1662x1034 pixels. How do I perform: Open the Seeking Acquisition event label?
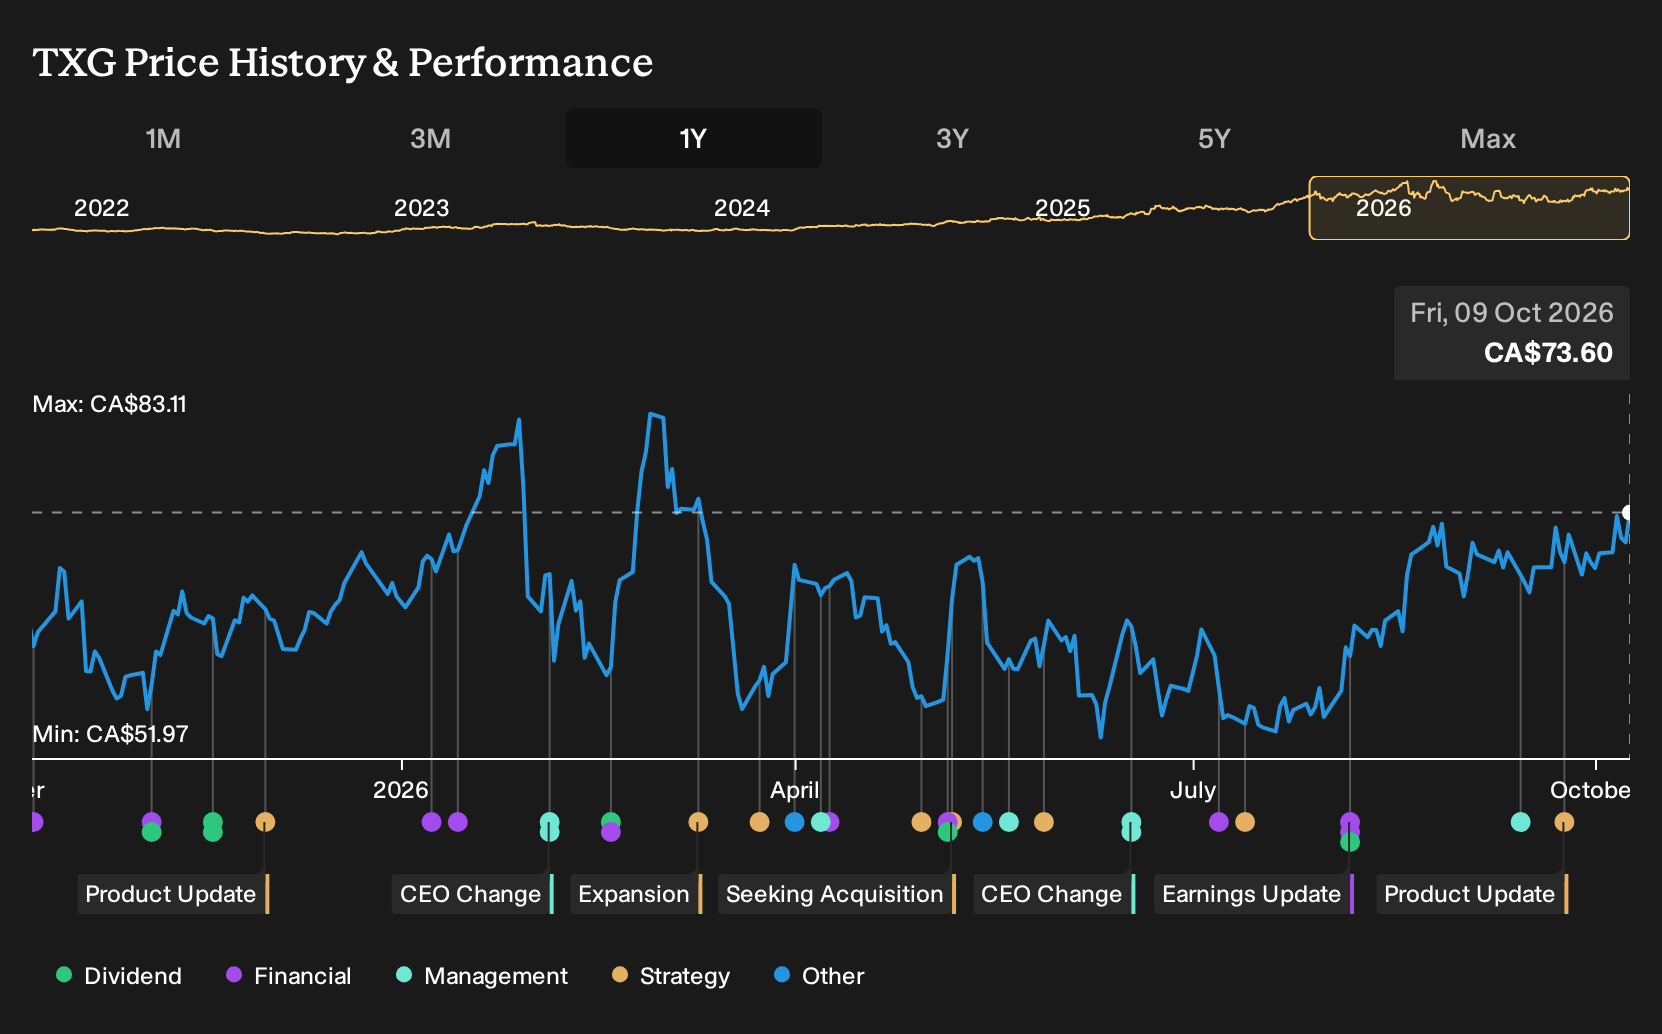(837, 894)
